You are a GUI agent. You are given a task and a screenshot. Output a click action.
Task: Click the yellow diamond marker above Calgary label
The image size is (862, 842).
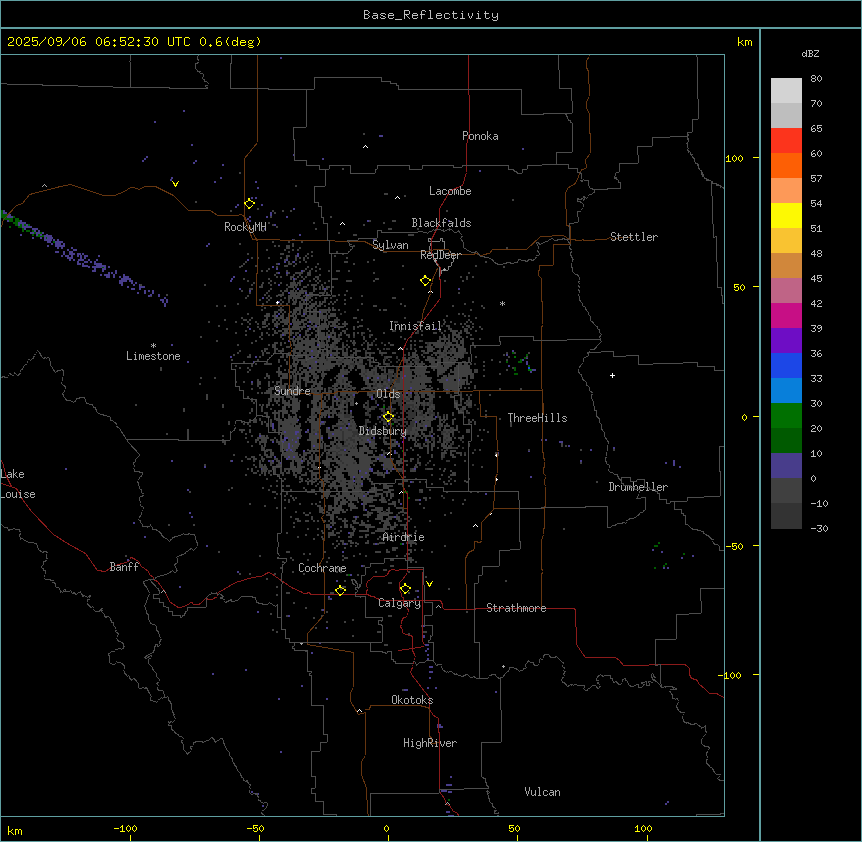point(405,588)
